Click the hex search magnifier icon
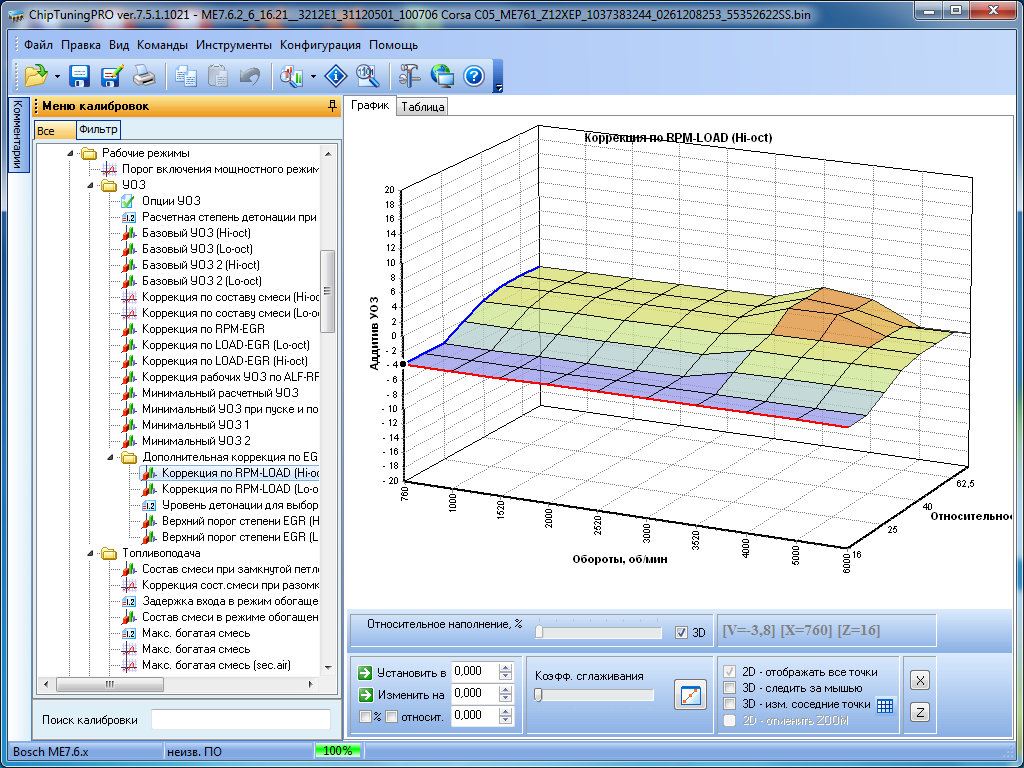The image size is (1024, 768). click(366, 75)
